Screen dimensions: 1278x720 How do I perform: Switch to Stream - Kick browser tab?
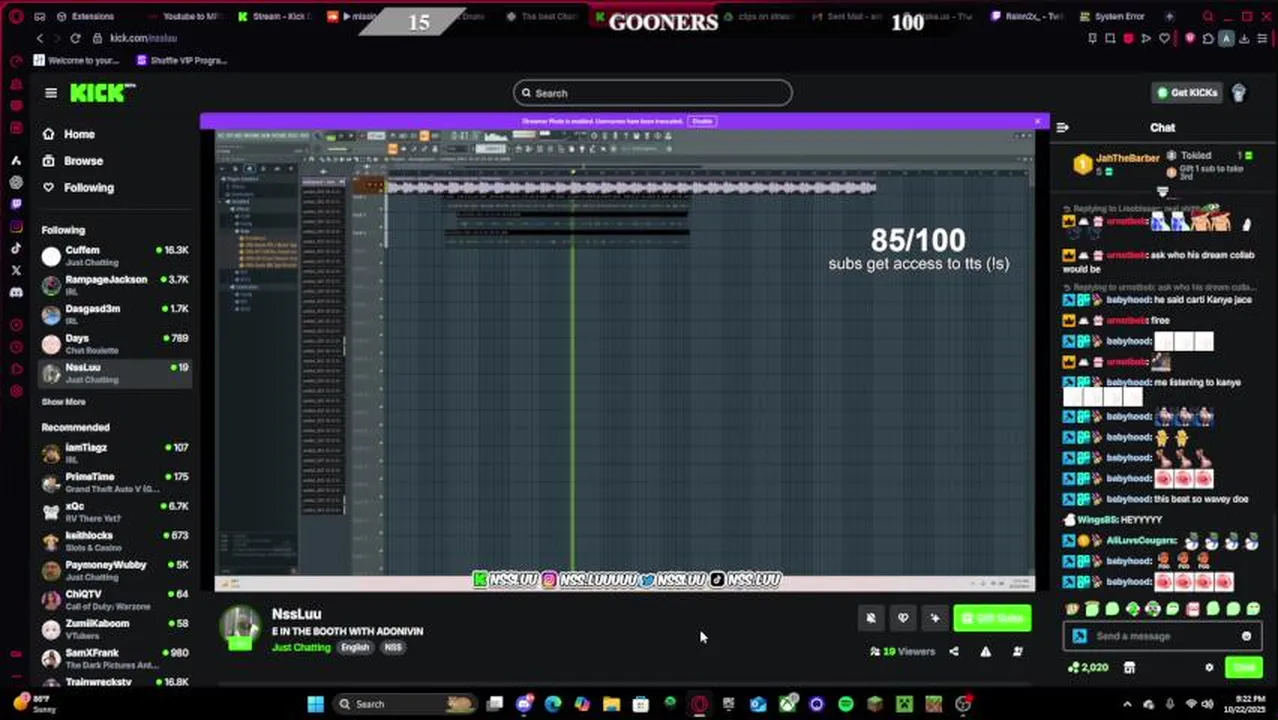[274, 16]
